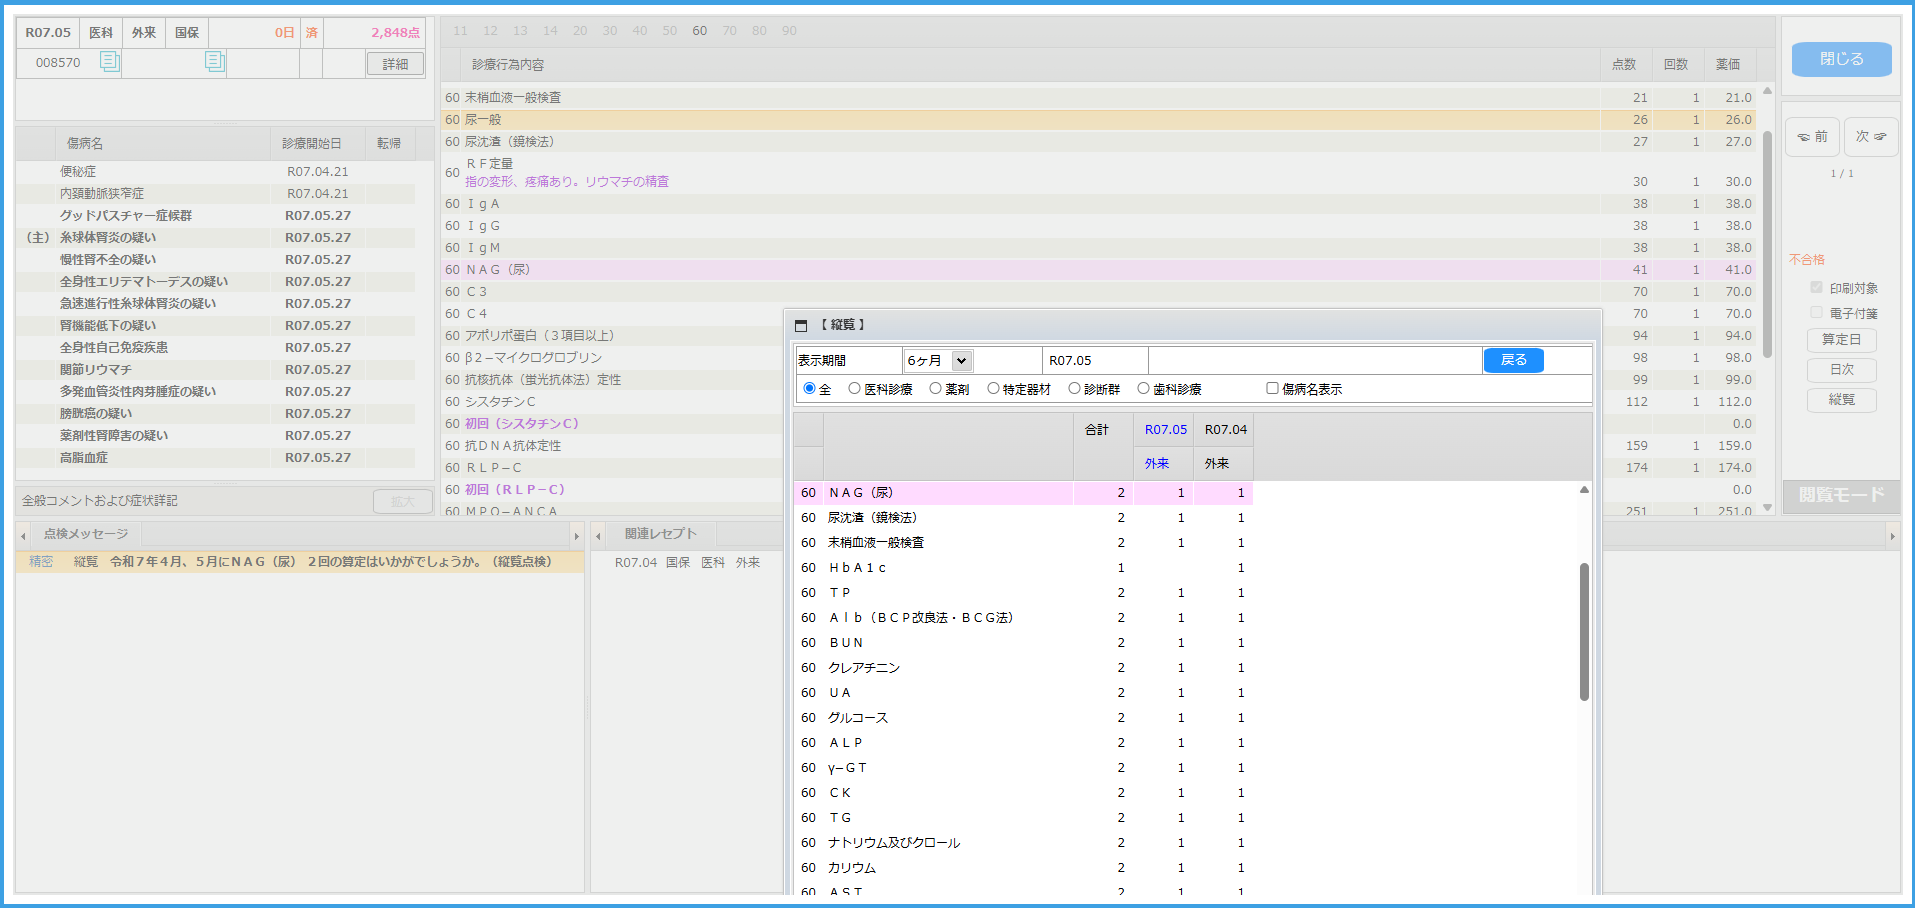Click the left arrow of the 点検メッセージ panel
The height and width of the screenshot is (908, 1915).
23,536
